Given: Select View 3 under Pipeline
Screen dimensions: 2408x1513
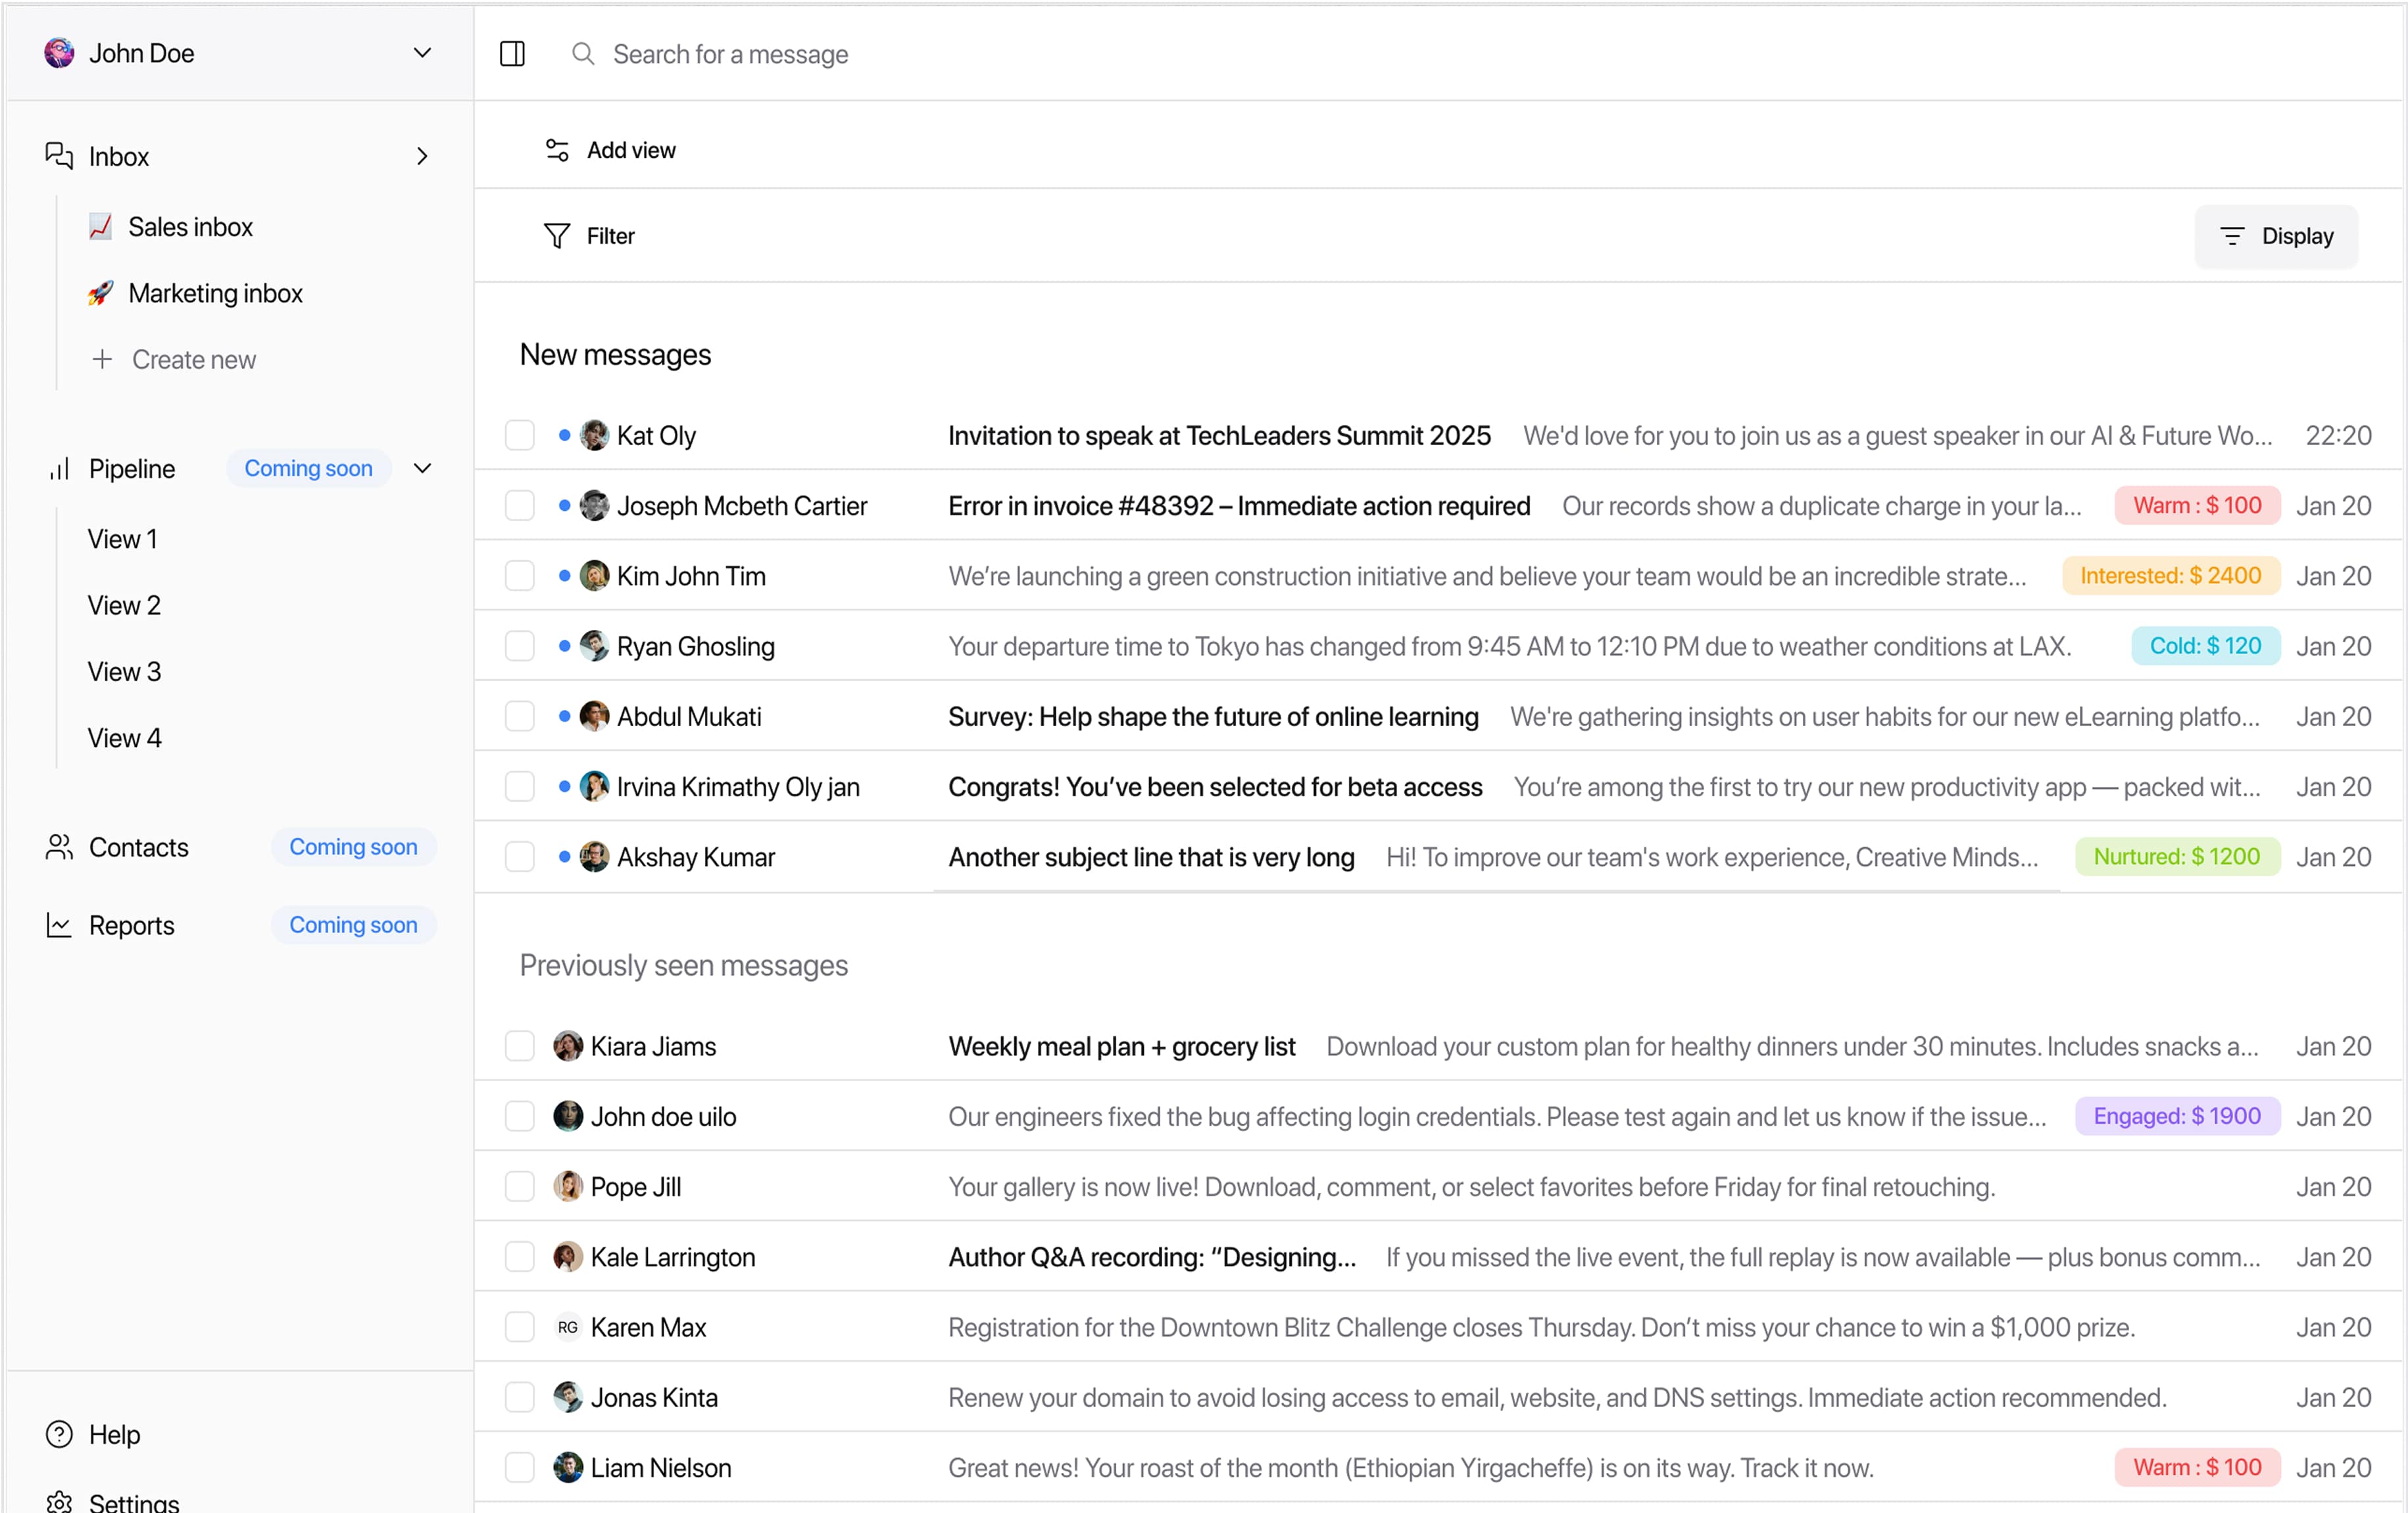Looking at the screenshot, I should coord(124,672).
